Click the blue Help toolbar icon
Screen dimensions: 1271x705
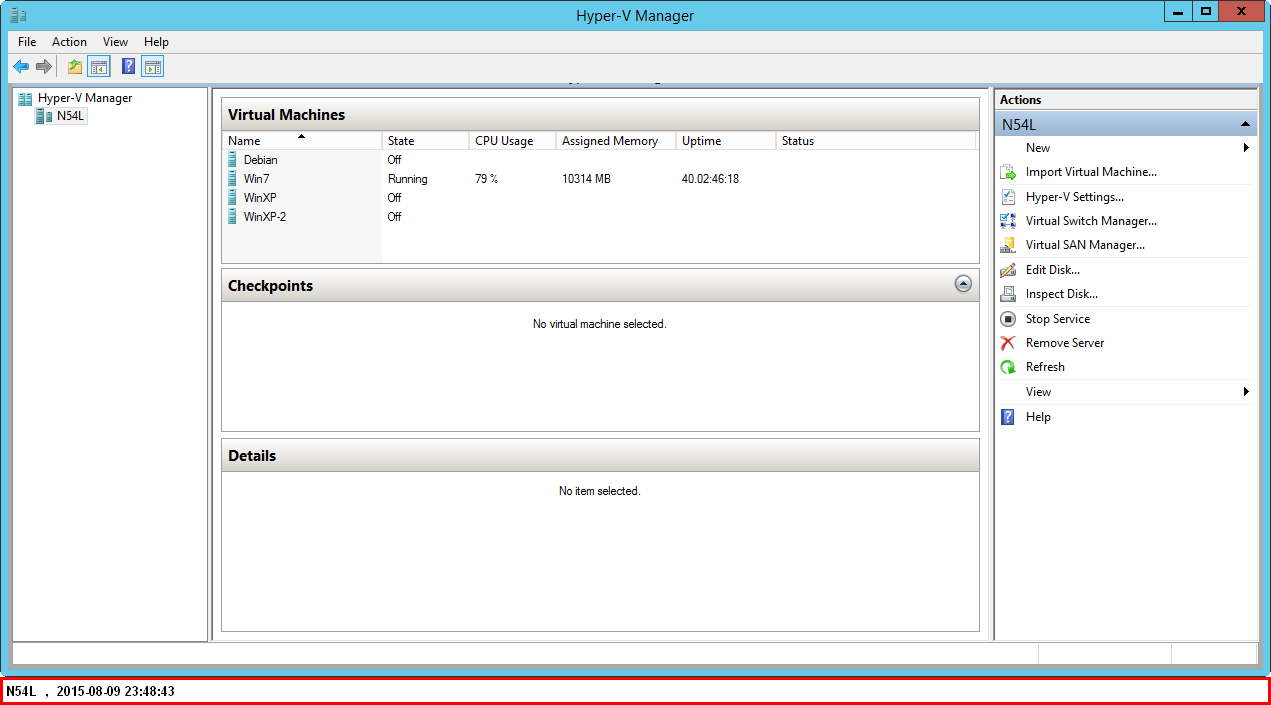[129, 67]
